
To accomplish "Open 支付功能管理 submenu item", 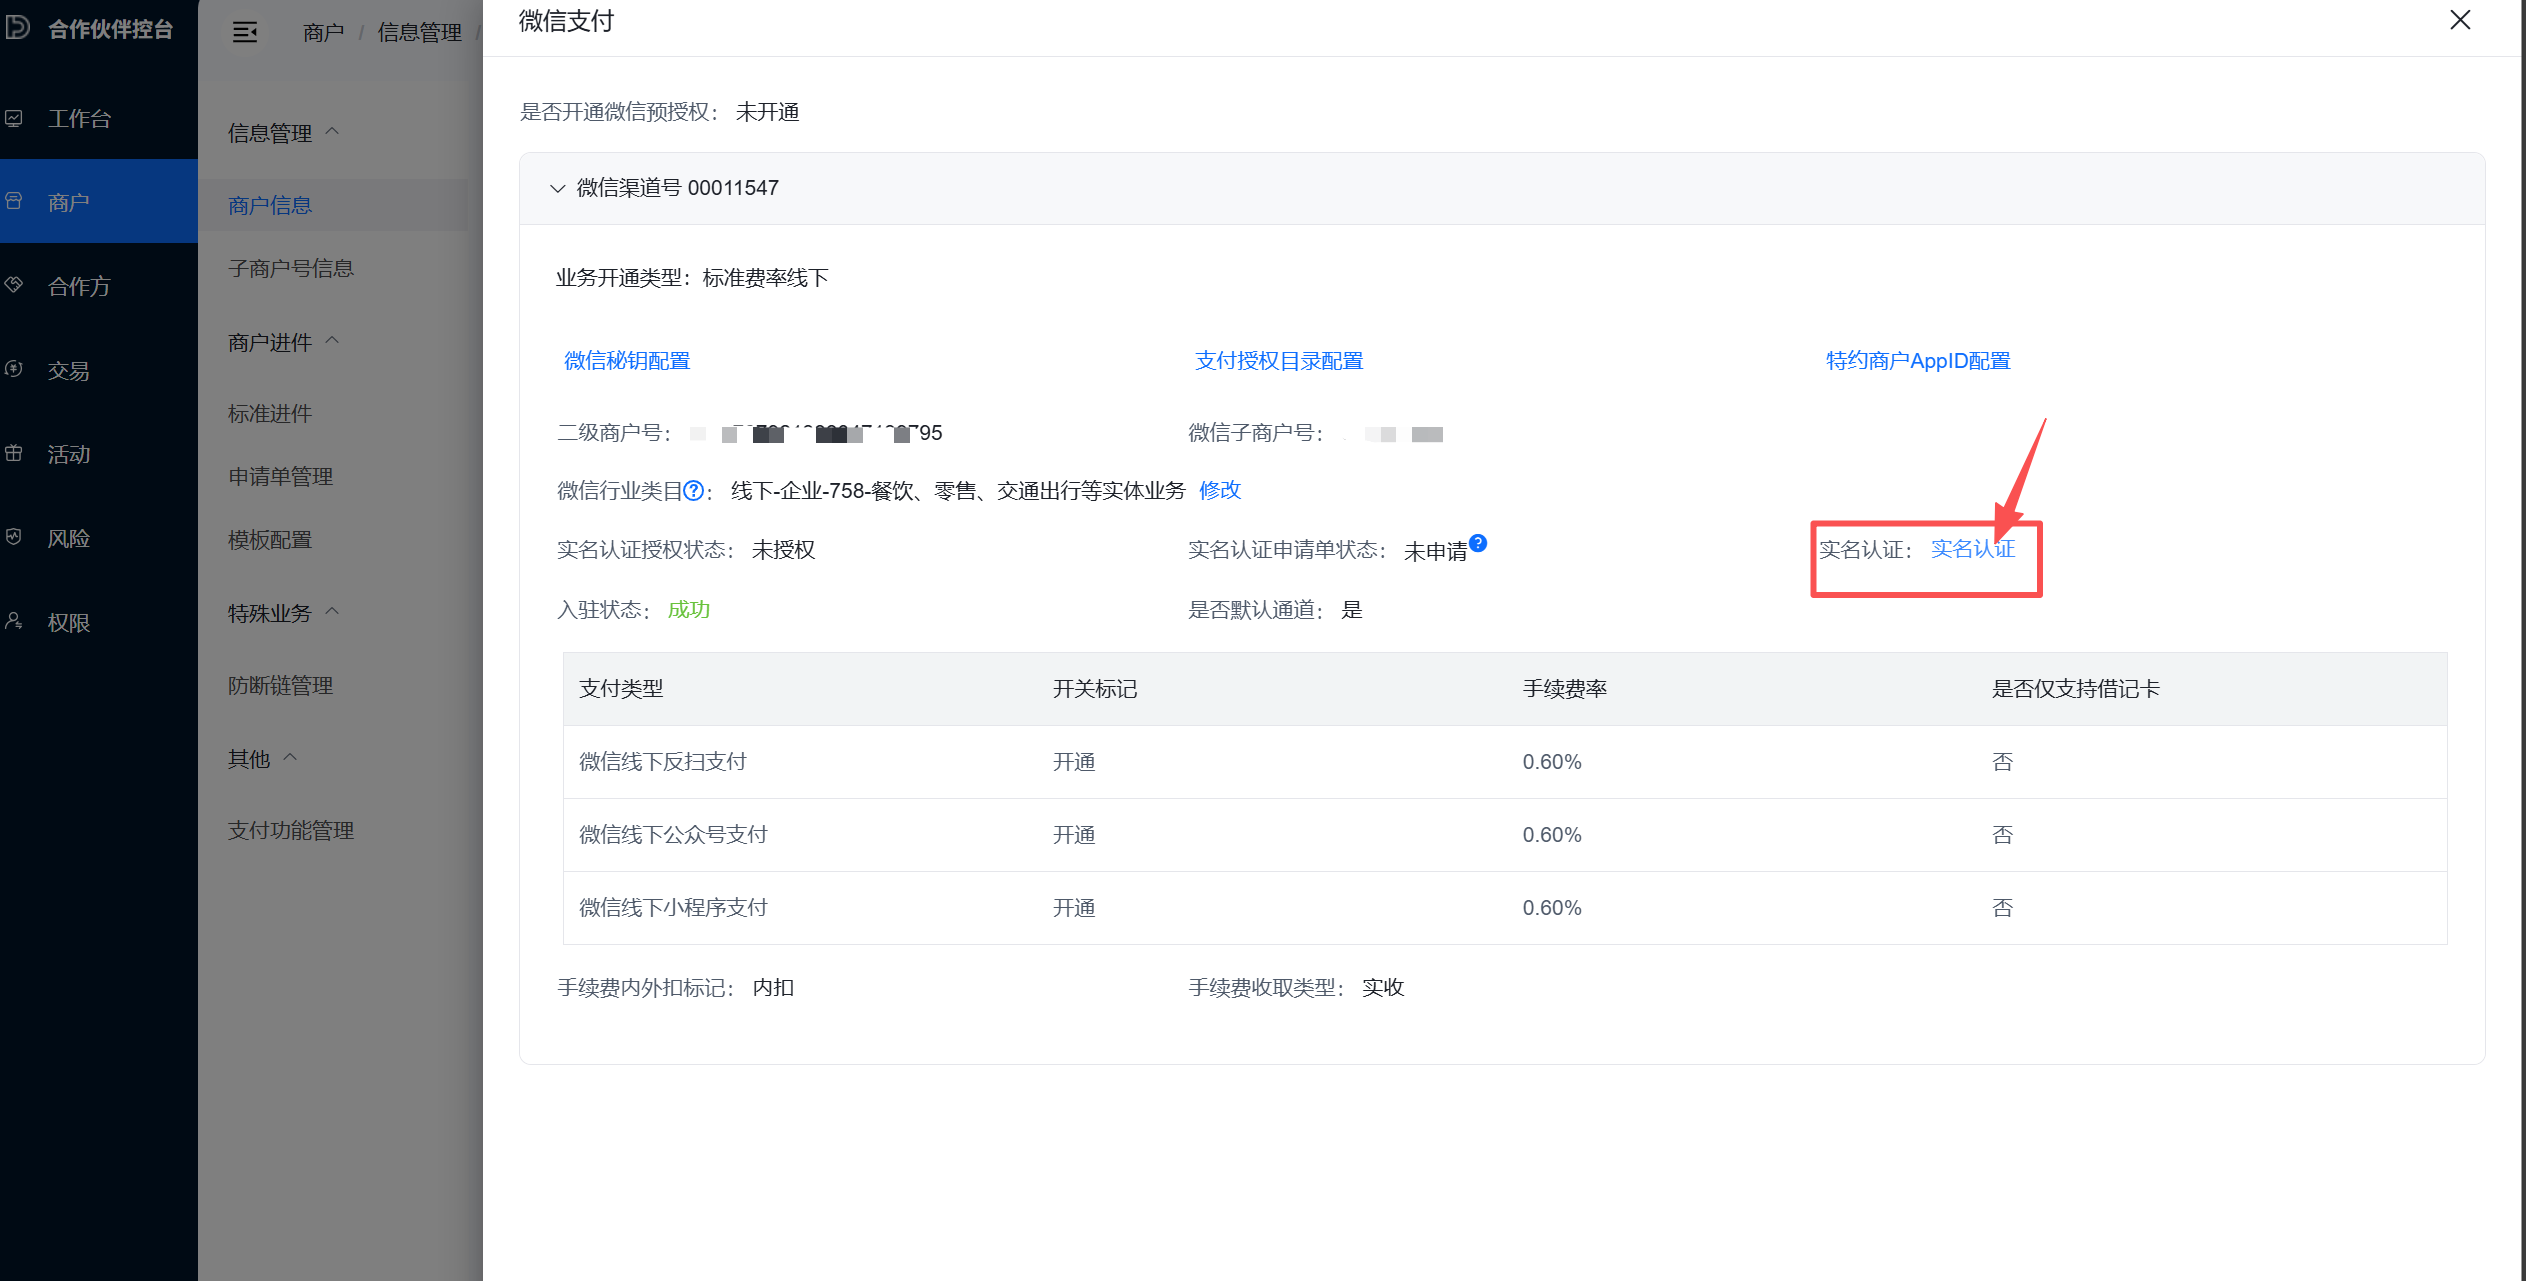I will (291, 830).
